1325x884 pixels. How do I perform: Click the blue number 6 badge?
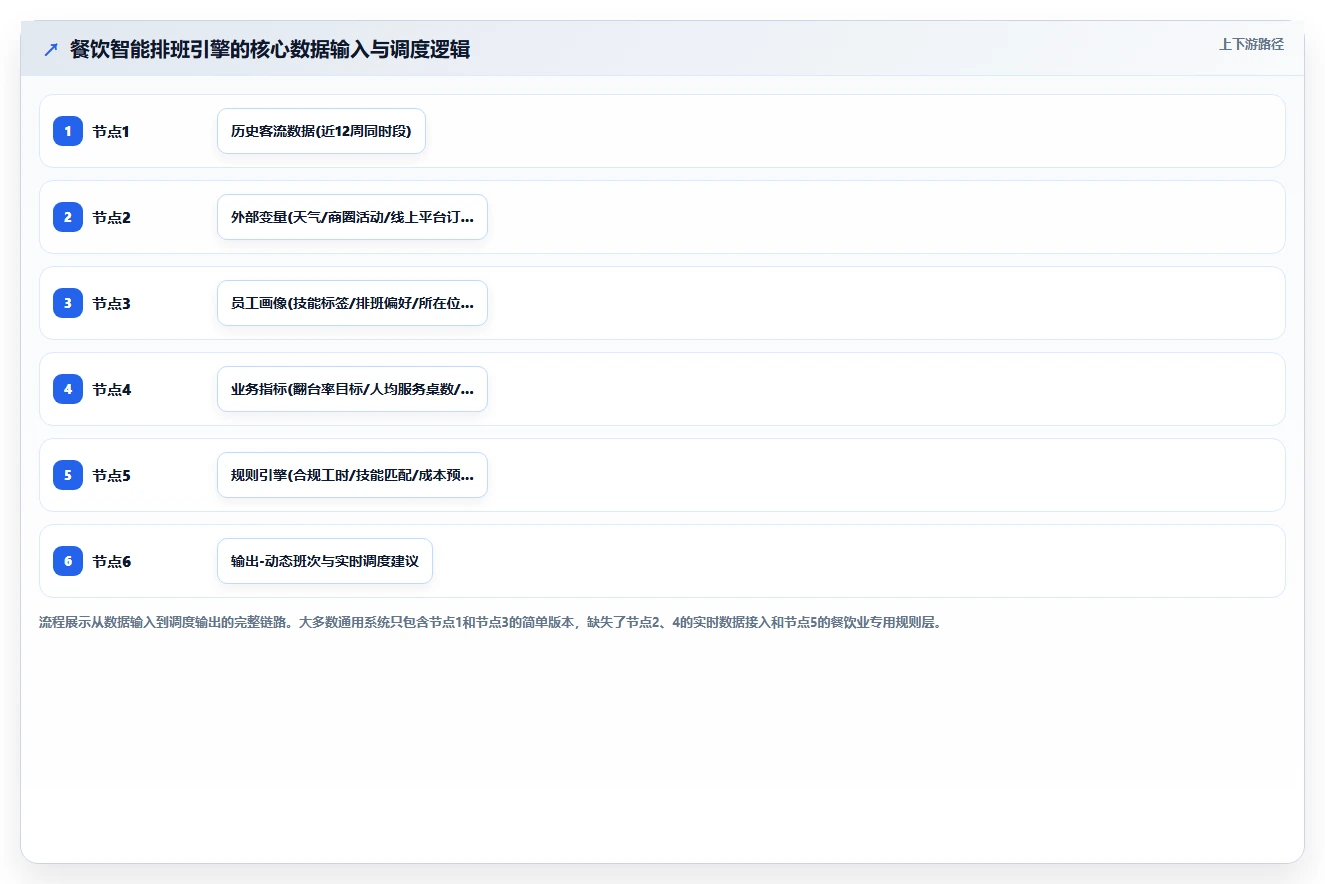[68, 561]
